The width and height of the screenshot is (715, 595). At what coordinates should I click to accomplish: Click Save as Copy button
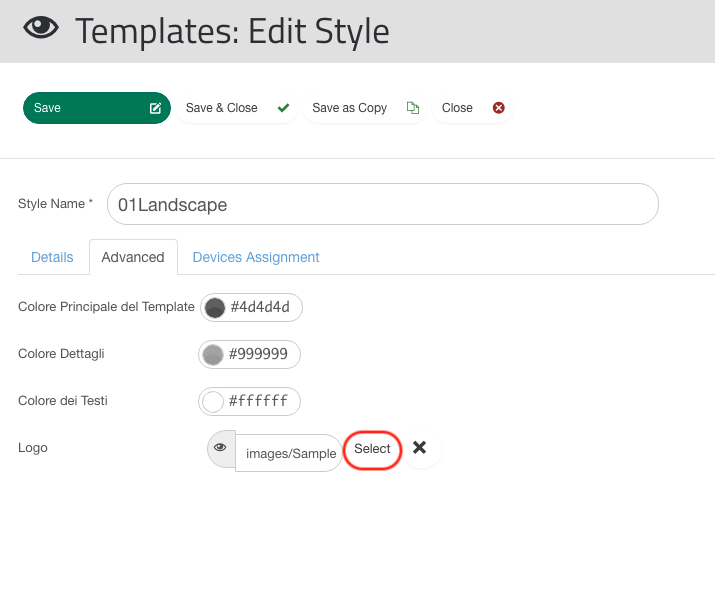coord(364,108)
